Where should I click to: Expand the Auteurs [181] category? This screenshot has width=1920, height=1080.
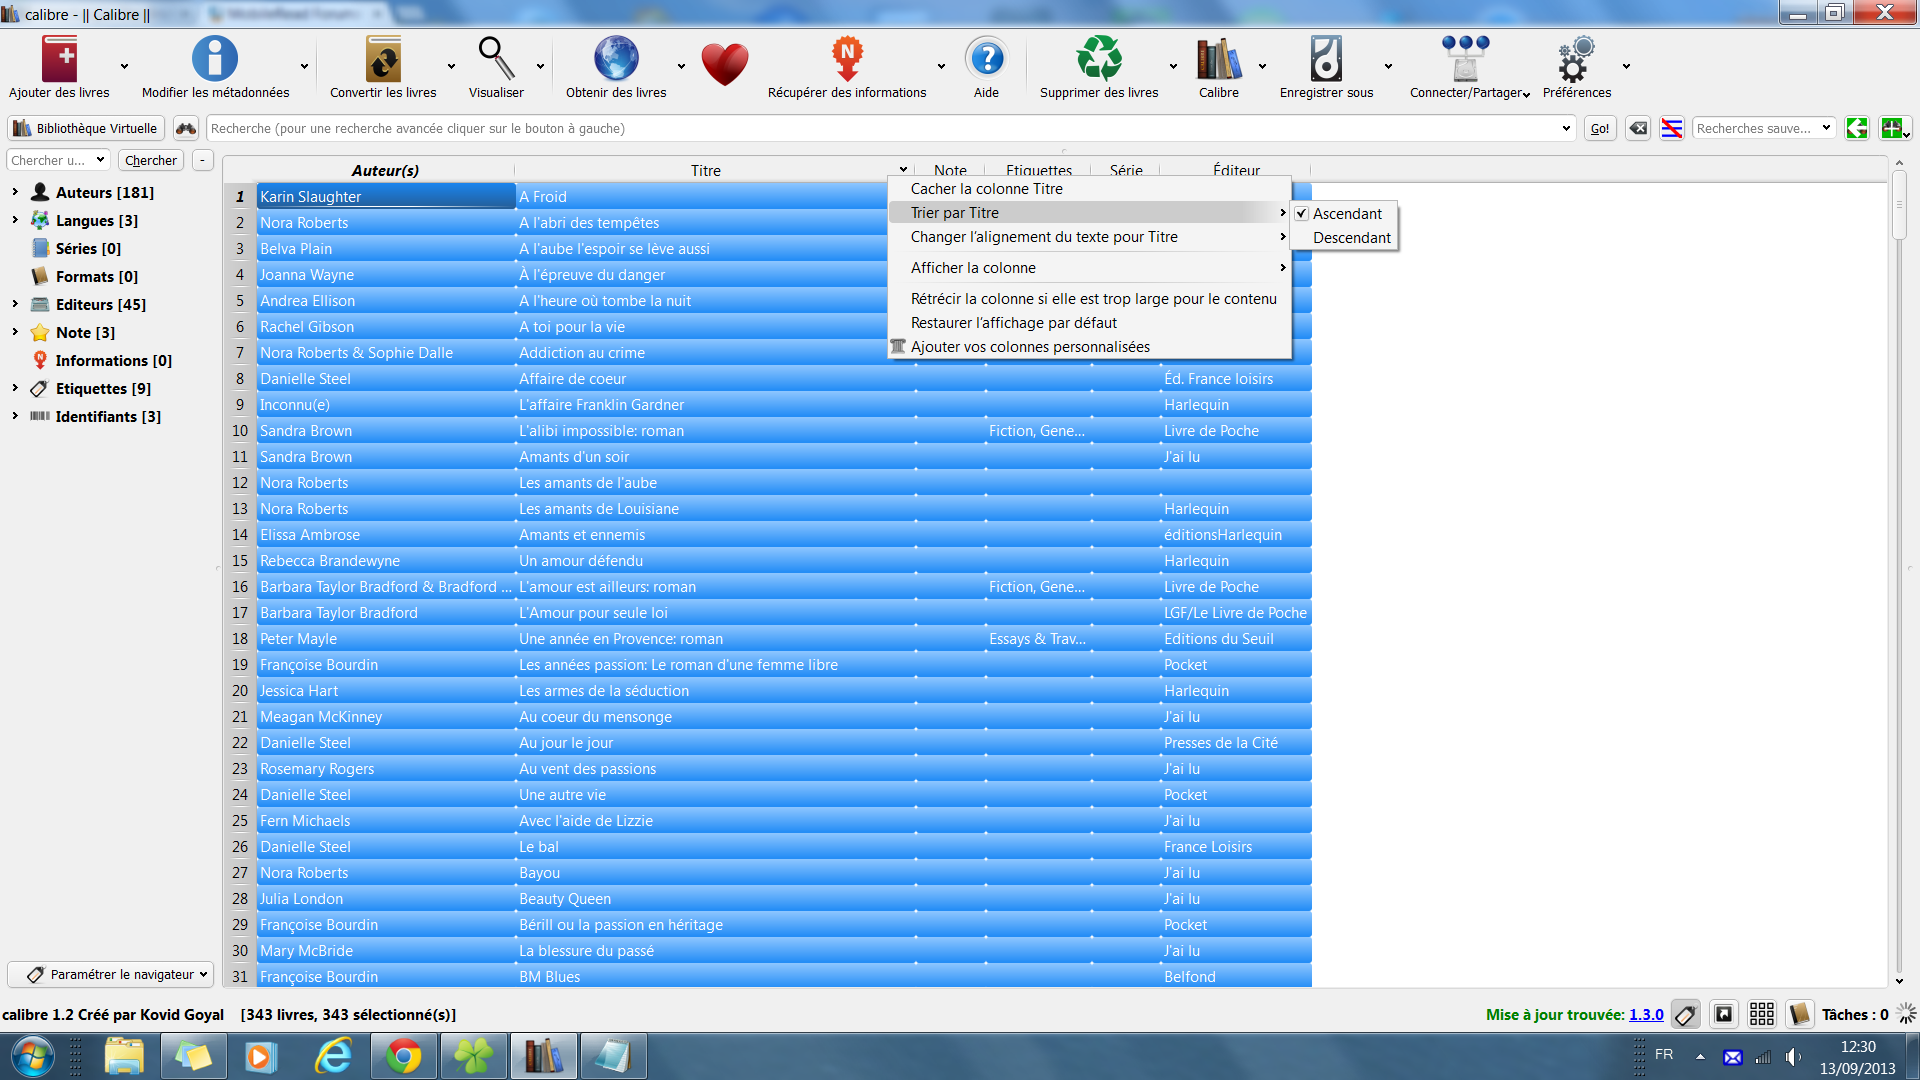point(15,192)
